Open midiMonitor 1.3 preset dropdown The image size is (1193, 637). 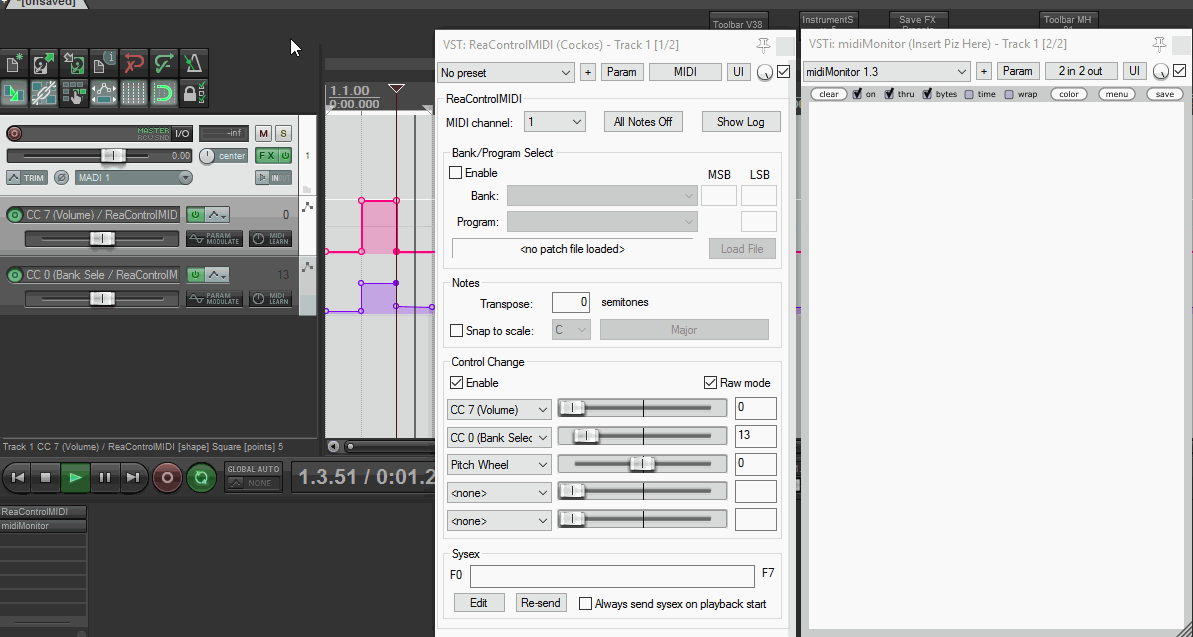[886, 72]
